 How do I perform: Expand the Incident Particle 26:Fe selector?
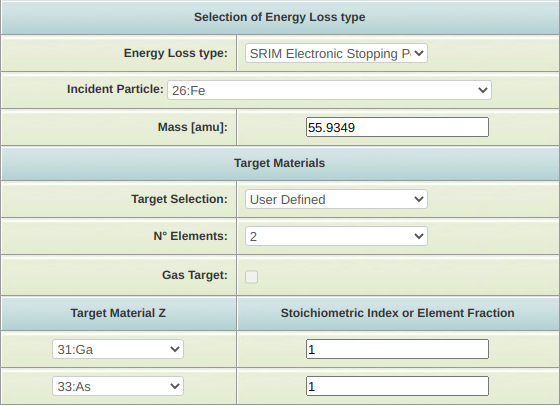(x=329, y=90)
